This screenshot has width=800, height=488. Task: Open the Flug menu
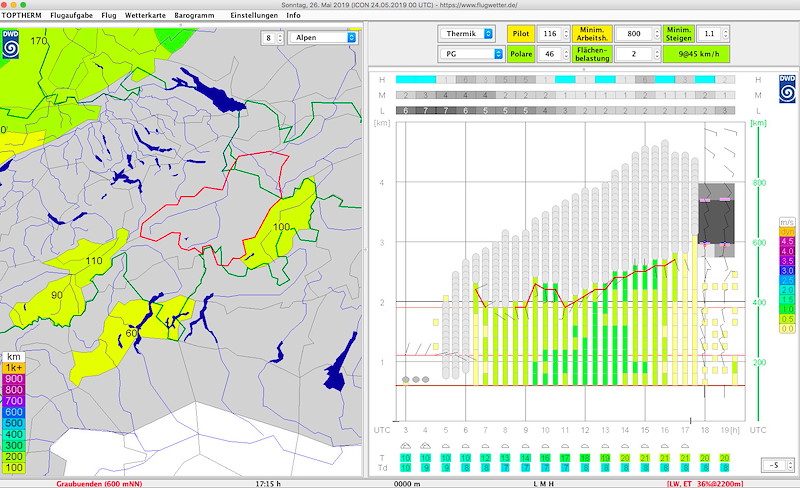[x=109, y=15]
